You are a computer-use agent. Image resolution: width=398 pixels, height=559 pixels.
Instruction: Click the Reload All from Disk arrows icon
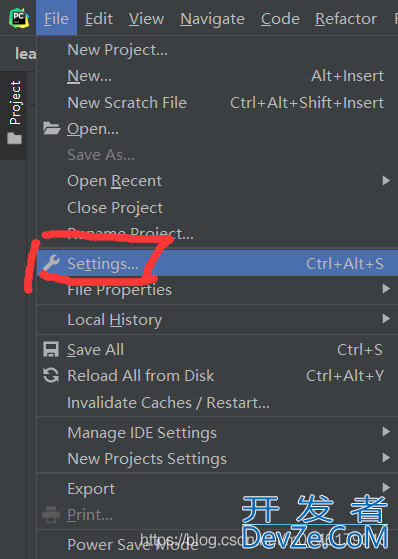pyautogui.click(x=51, y=375)
